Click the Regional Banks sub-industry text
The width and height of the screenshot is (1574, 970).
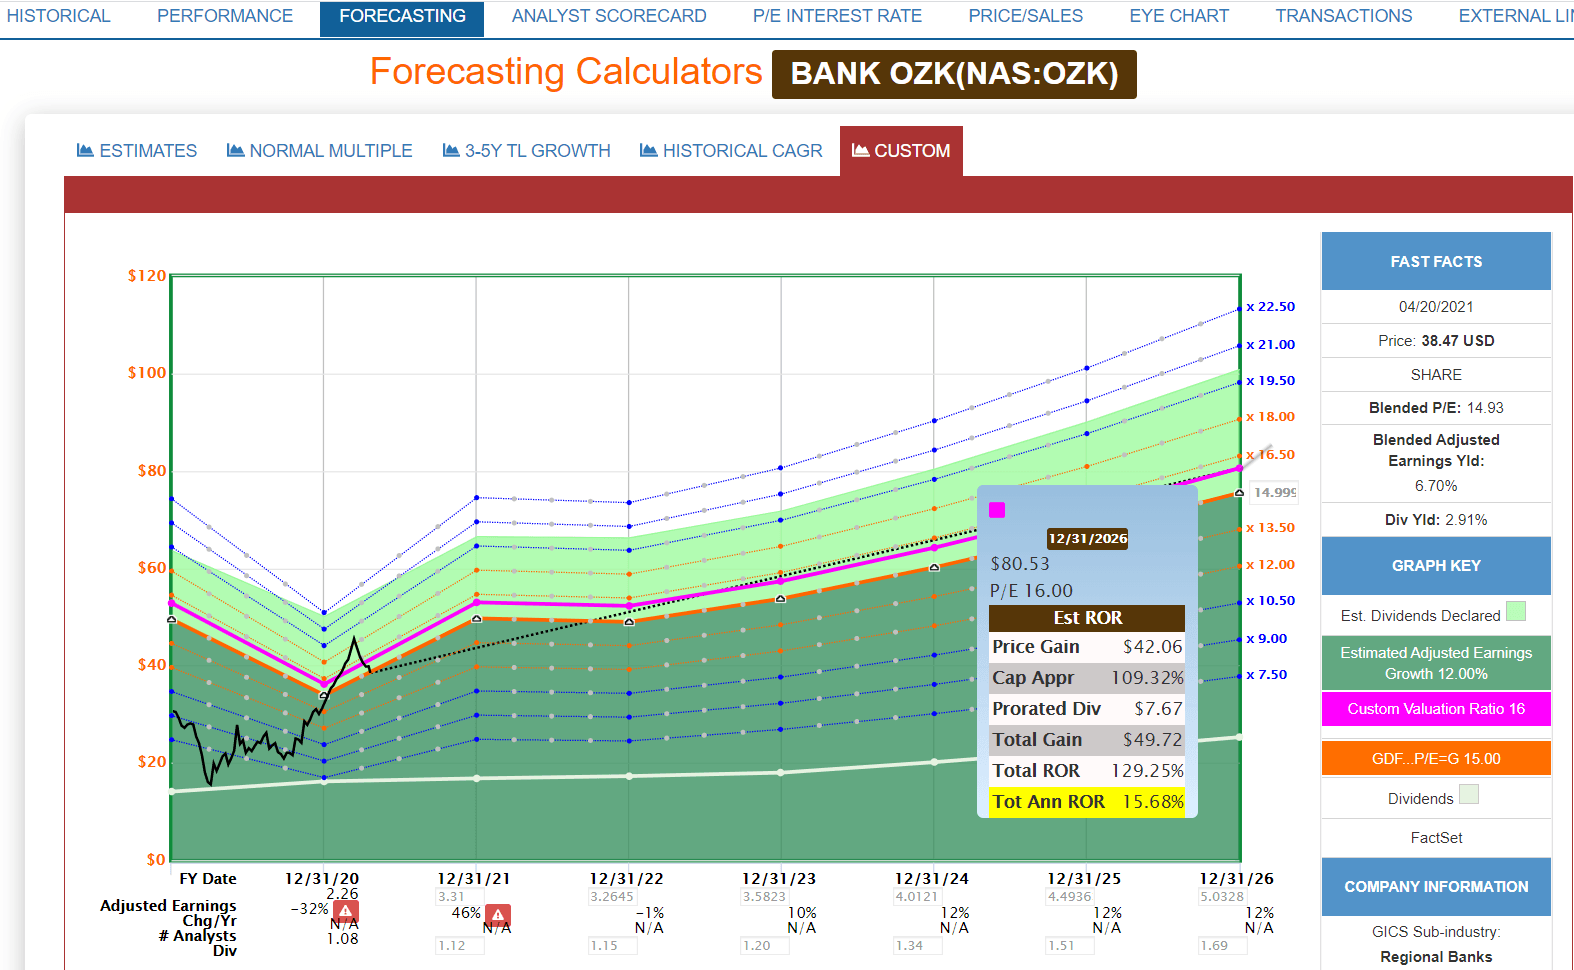[1436, 957]
